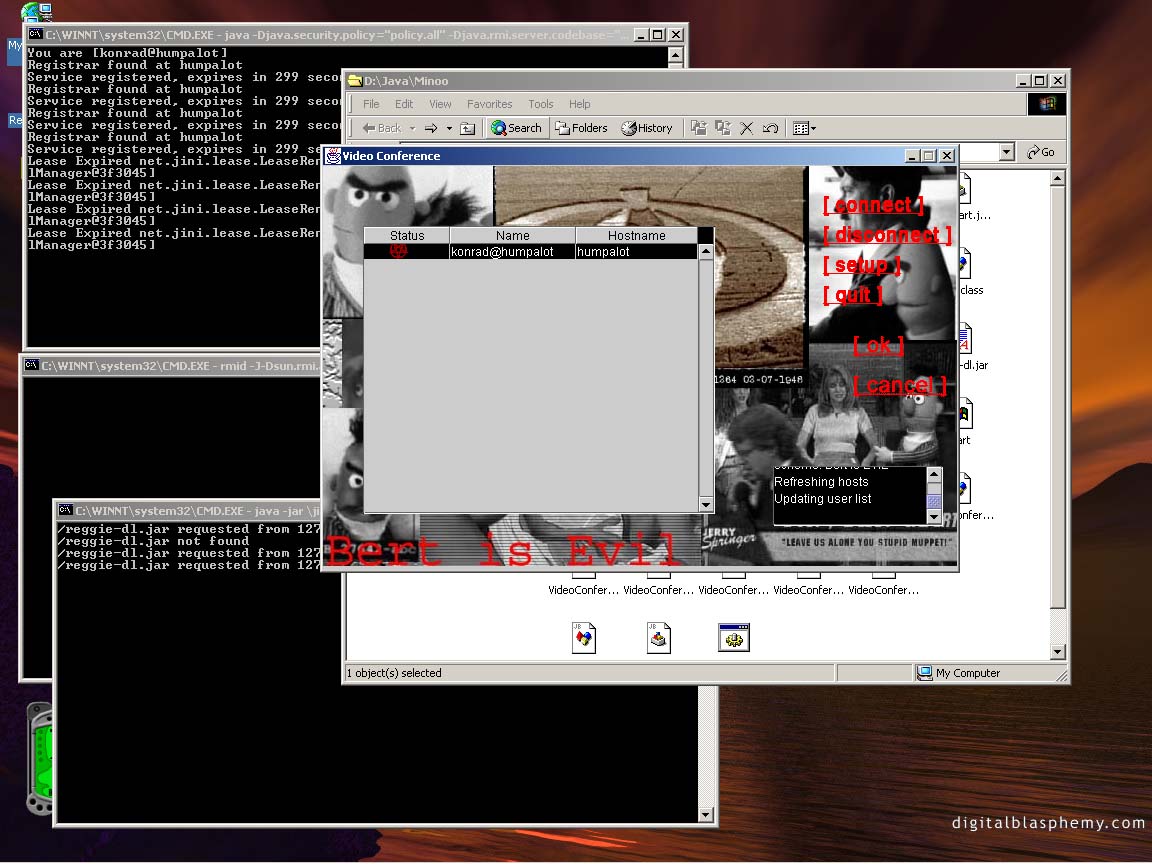Confirm with the [ok] link
1152x864 pixels.
[x=878, y=345]
